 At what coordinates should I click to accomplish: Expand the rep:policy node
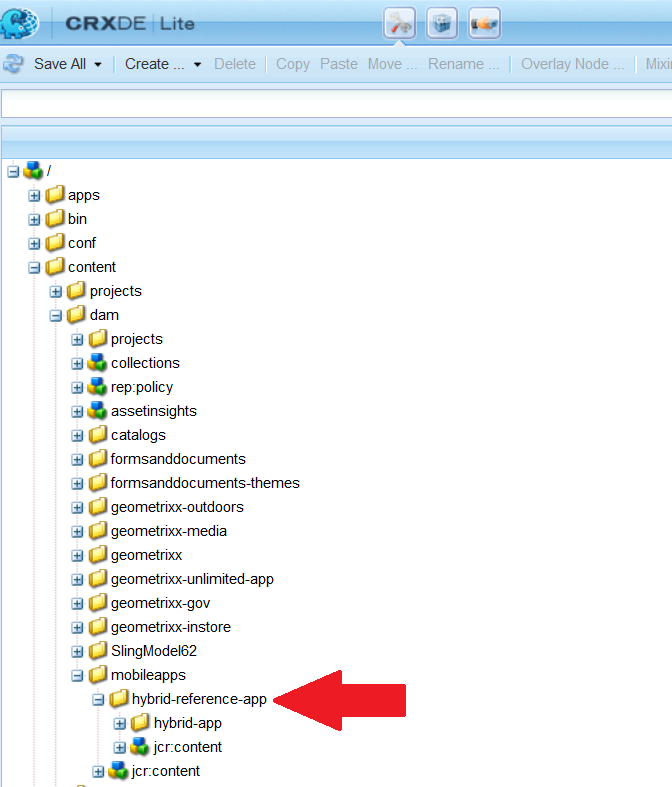77,388
